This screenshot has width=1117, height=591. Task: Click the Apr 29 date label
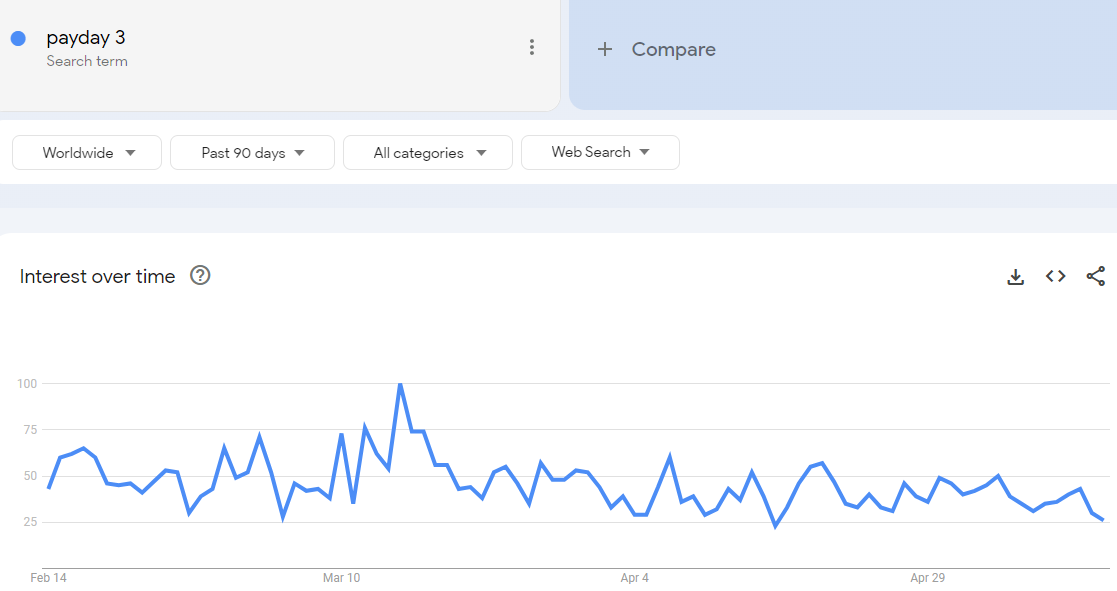tap(927, 577)
